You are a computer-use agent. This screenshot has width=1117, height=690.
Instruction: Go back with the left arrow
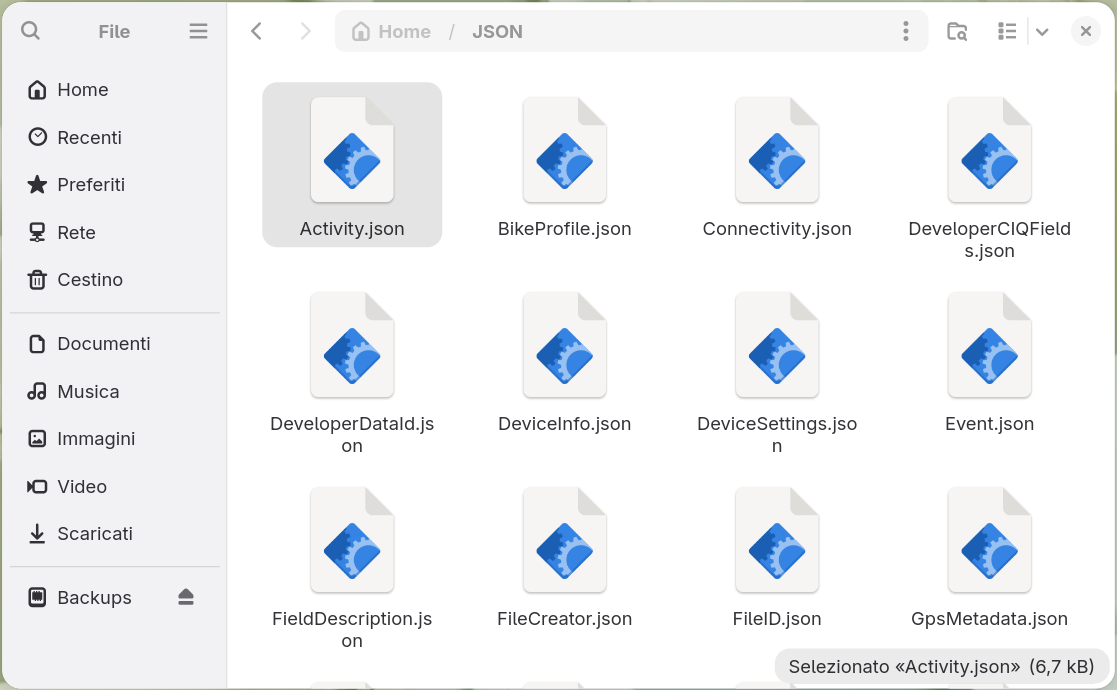[256, 31]
